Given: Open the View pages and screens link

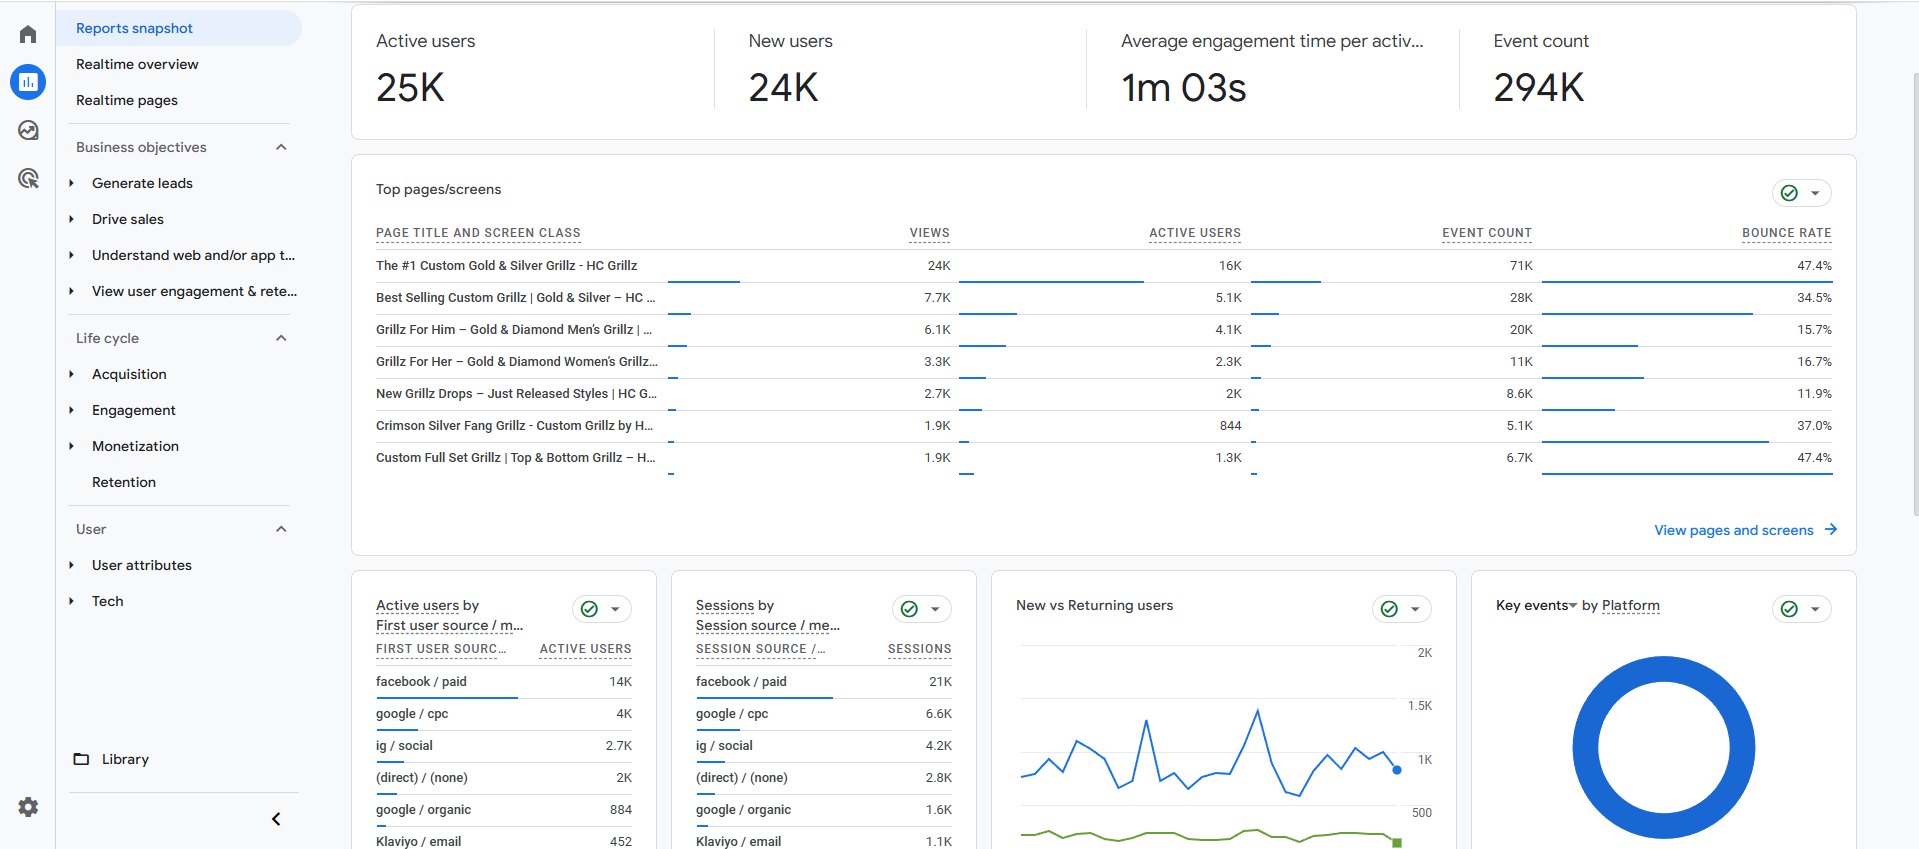Looking at the screenshot, I should click(x=1733, y=530).
